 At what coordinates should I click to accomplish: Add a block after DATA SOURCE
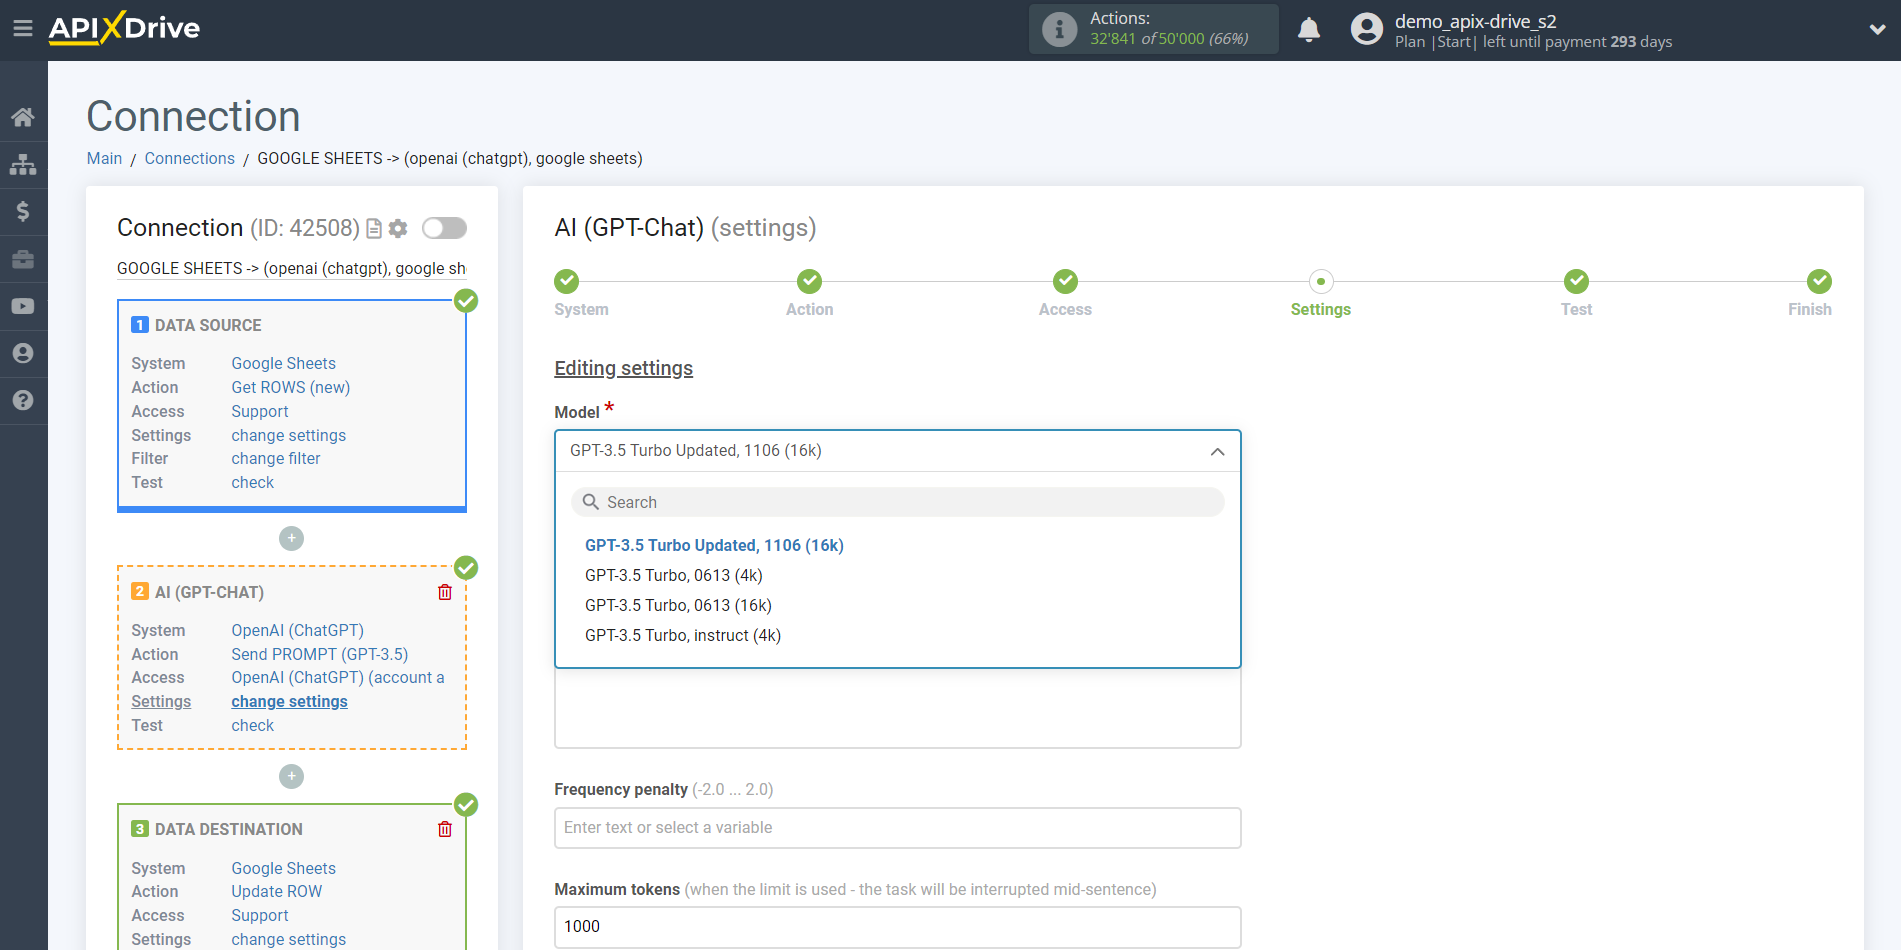pyautogui.click(x=291, y=538)
